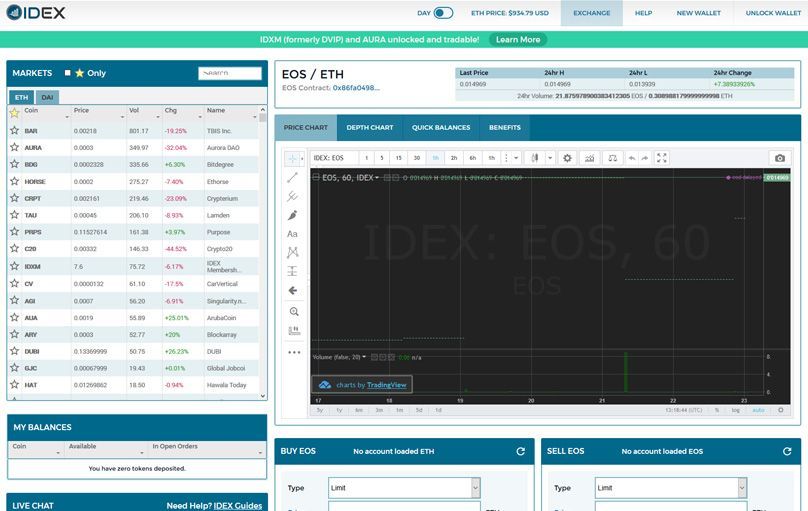
Task: Open the BENEFITS tab
Action: click(x=505, y=128)
